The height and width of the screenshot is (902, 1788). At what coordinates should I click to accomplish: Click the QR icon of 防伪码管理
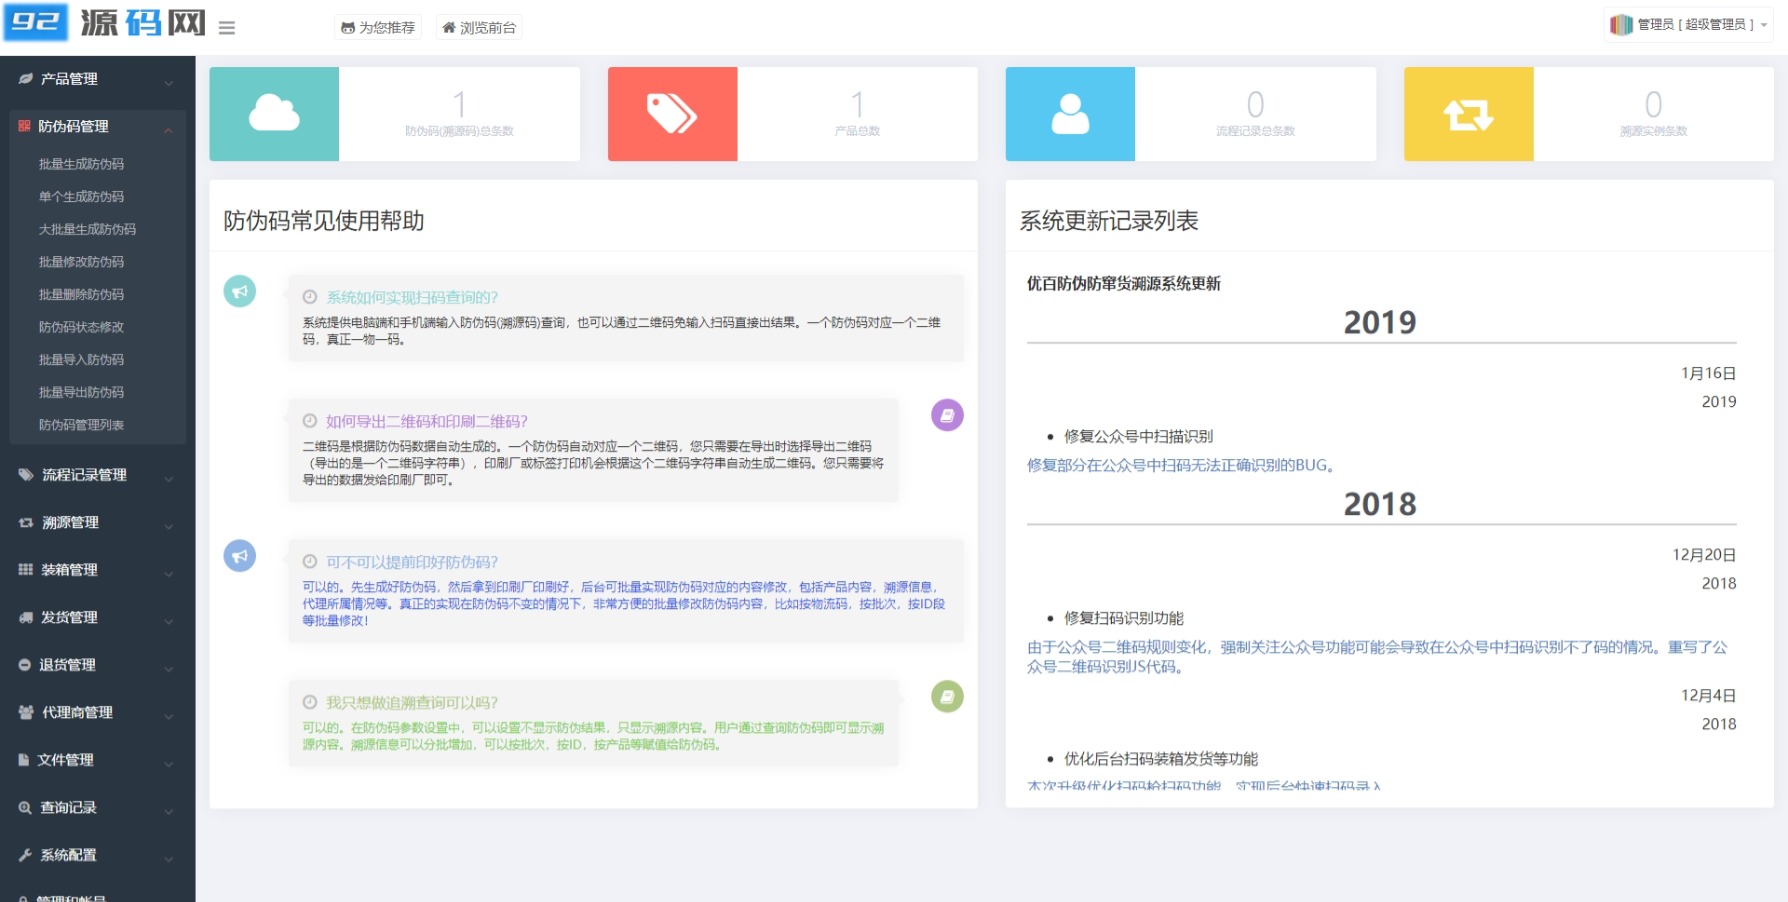click(25, 126)
